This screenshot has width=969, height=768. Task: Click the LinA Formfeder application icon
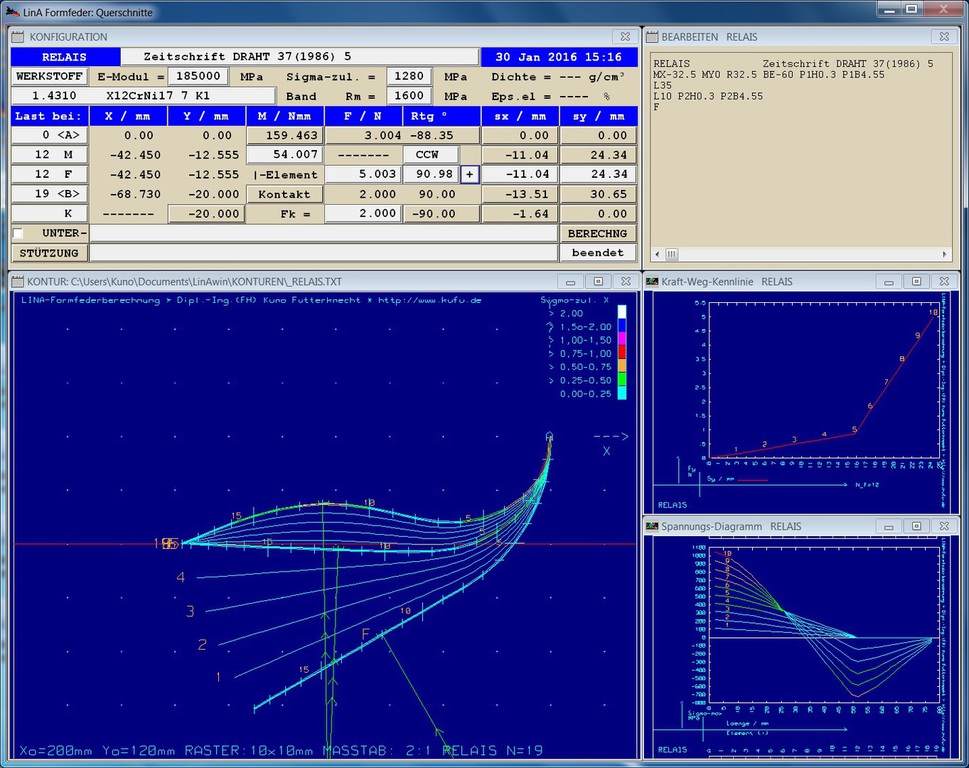pyautogui.click(x=11, y=10)
